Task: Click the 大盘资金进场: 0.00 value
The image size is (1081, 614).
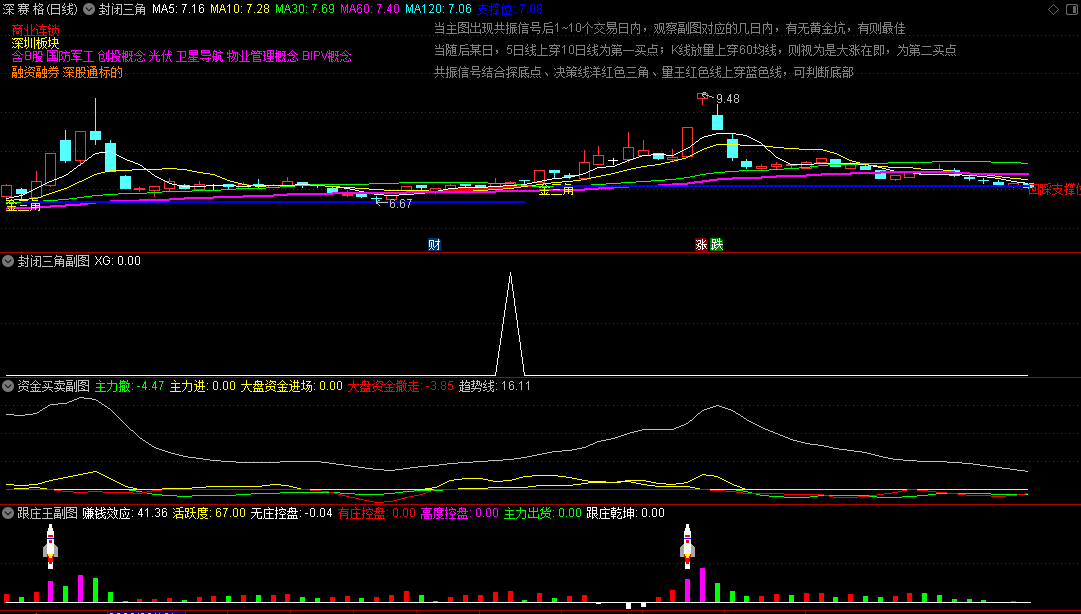Action: tap(291, 386)
